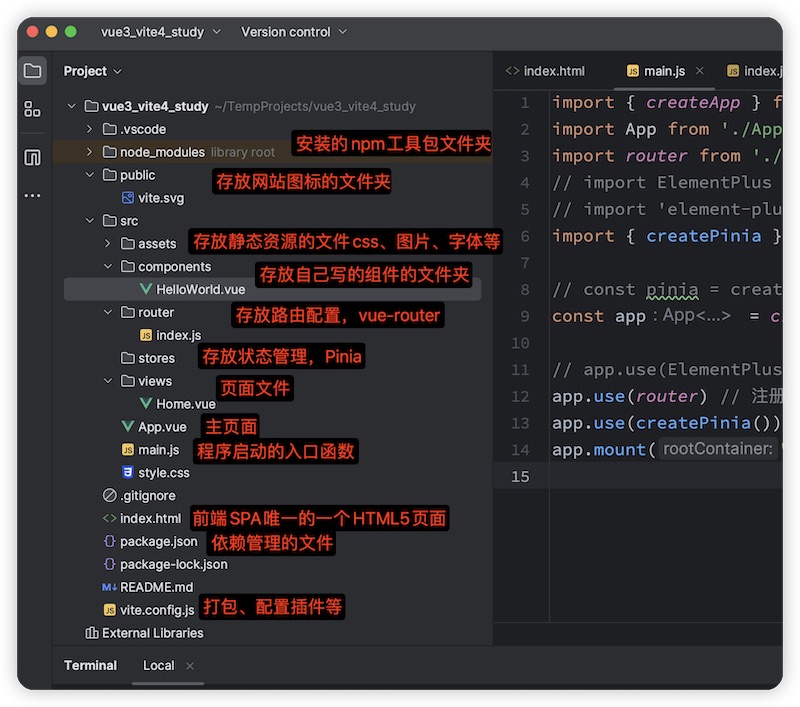This screenshot has width=800, height=707.
Task: Click the CSS icon of style.css
Action: pos(128,472)
